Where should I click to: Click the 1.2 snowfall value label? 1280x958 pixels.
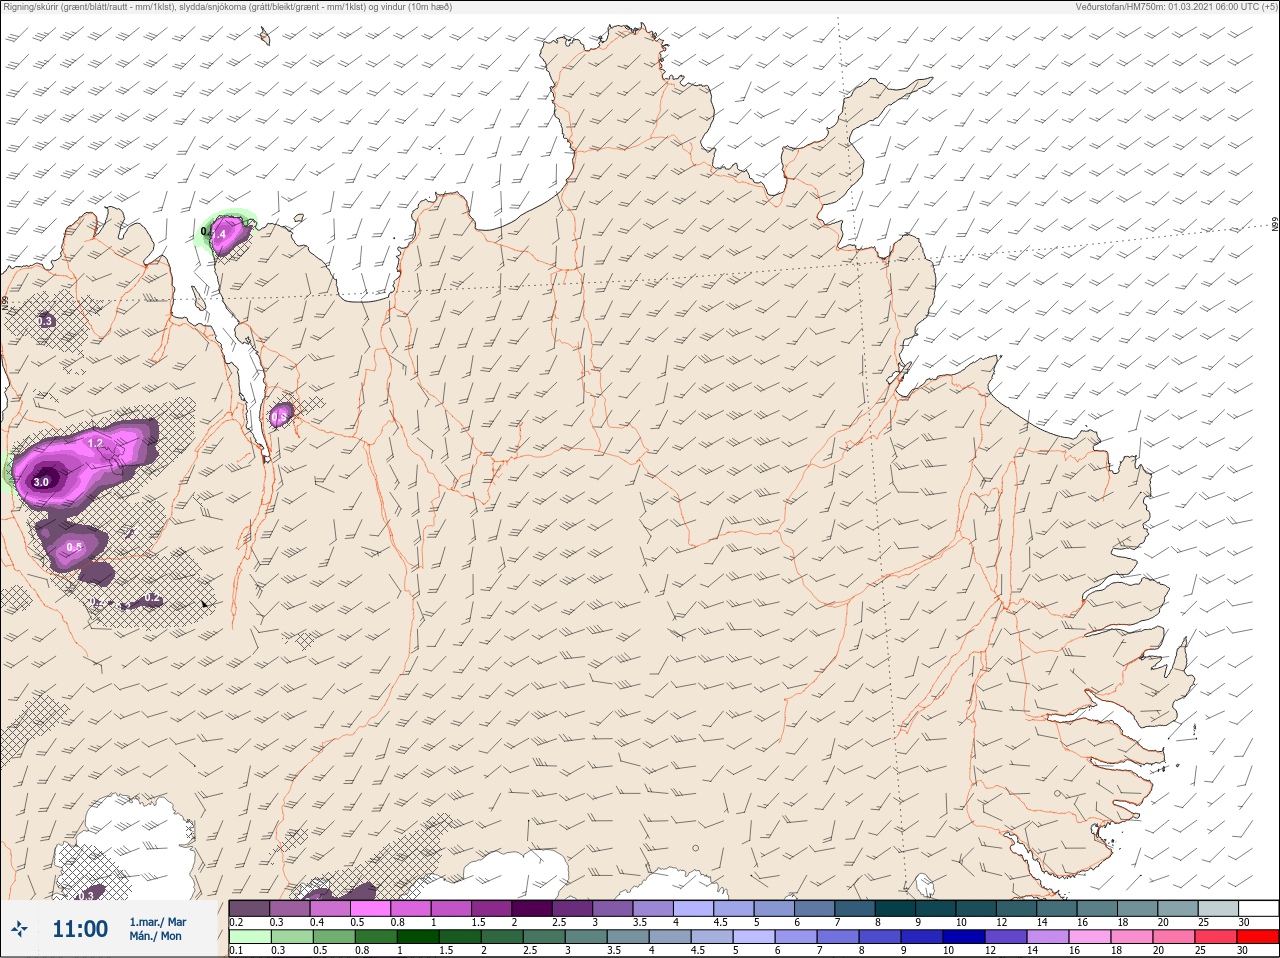tap(96, 442)
